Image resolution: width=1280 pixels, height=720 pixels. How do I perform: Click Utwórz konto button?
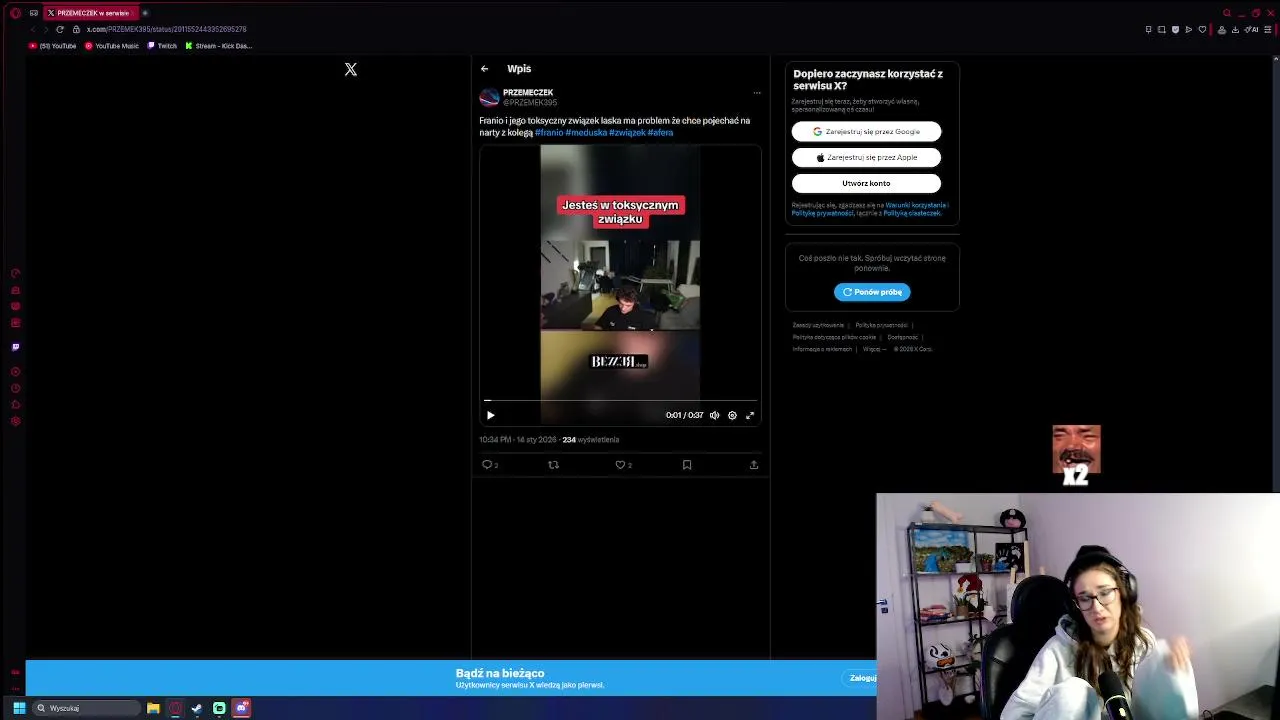coord(866,183)
